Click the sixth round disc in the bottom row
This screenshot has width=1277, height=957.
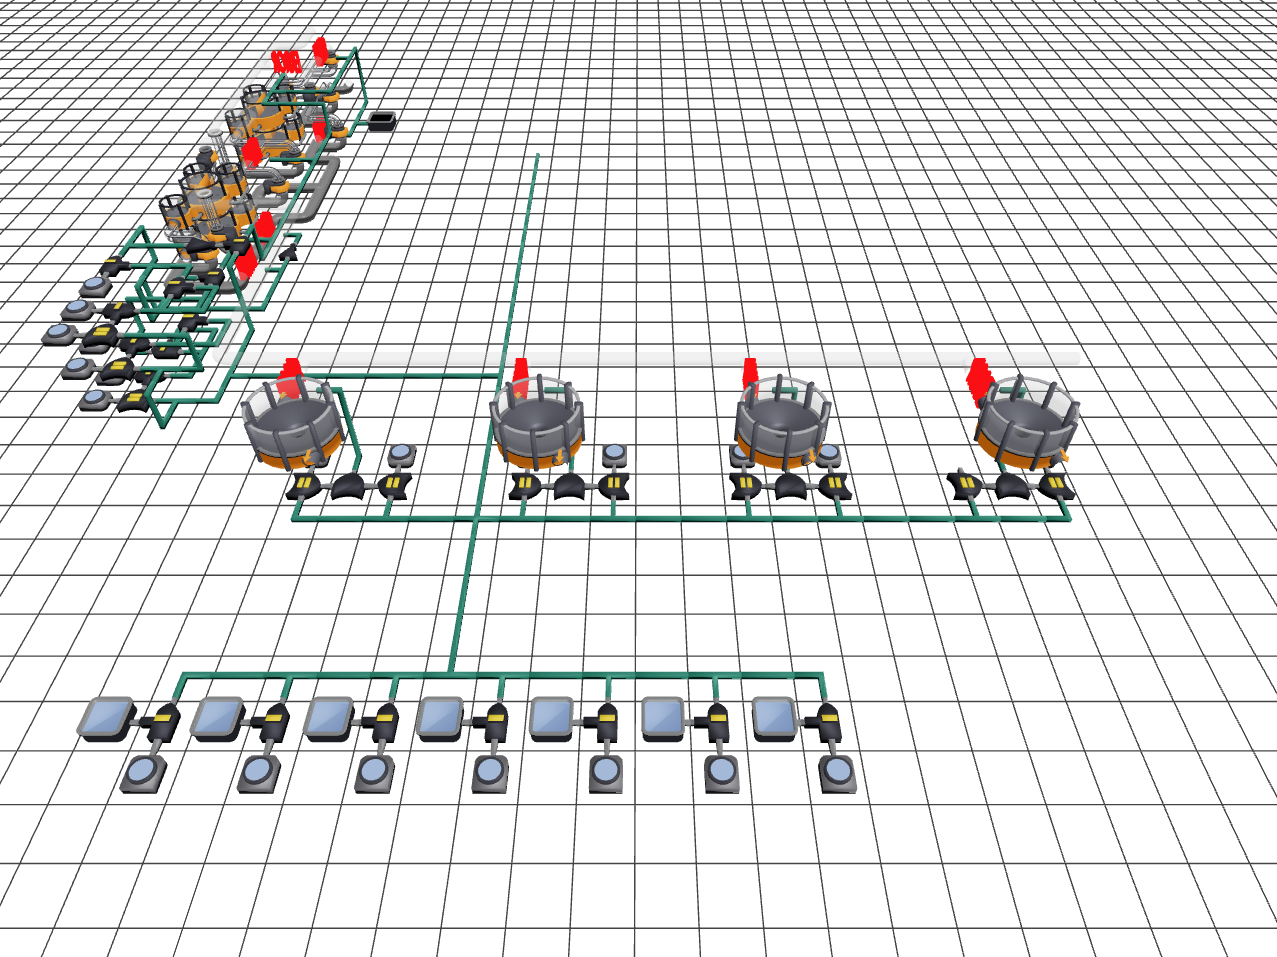coord(721,774)
